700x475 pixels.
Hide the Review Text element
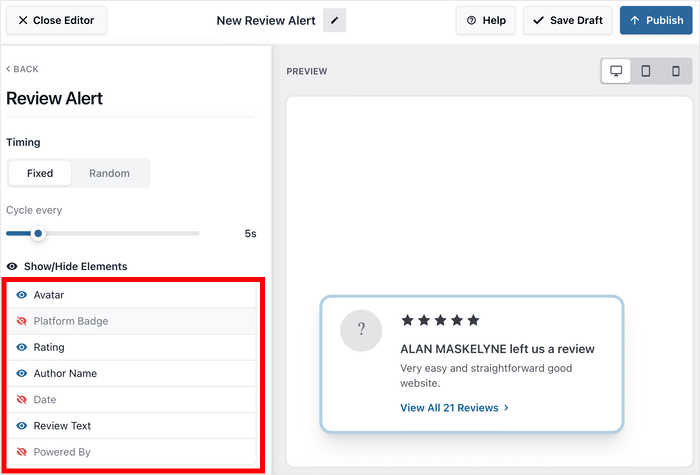click(x=22, y=426)
